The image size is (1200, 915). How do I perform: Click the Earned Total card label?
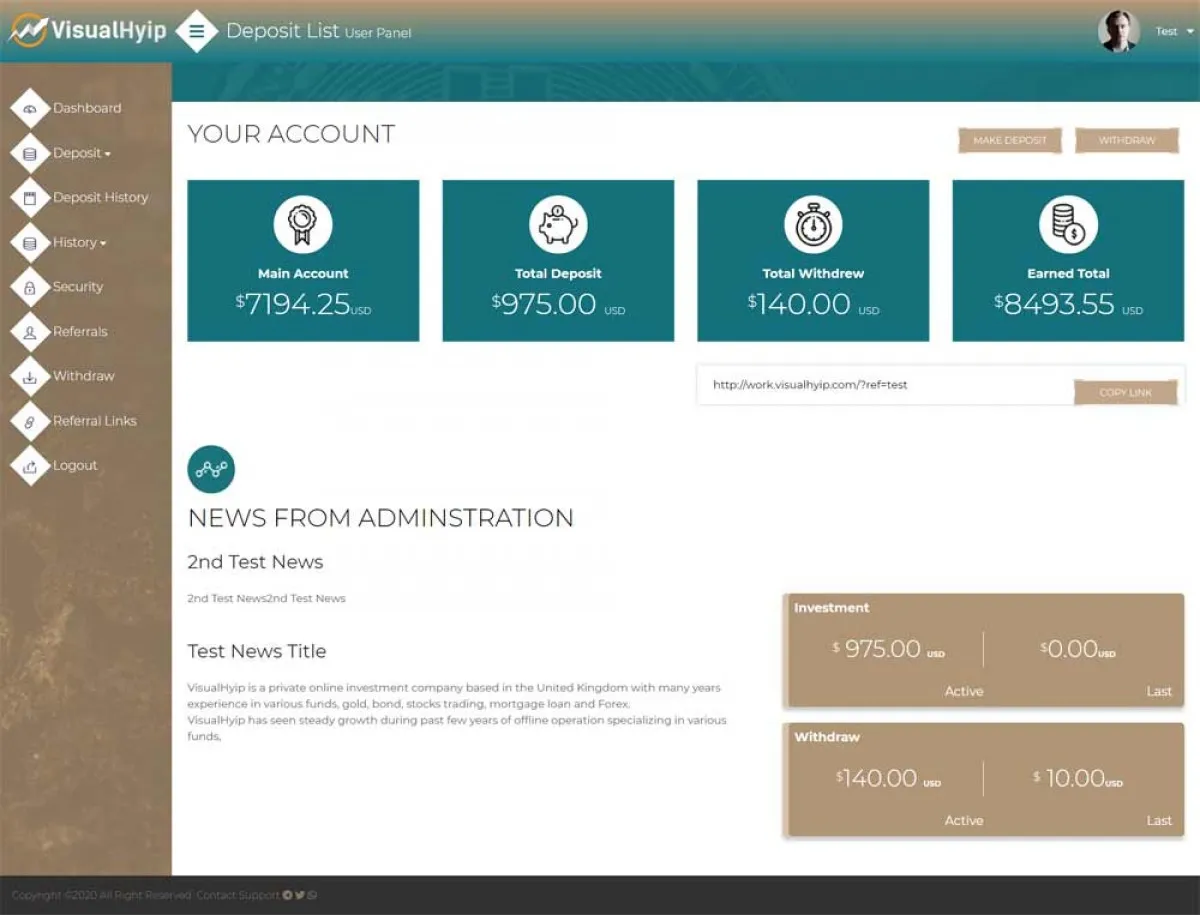click(1068, 273)
